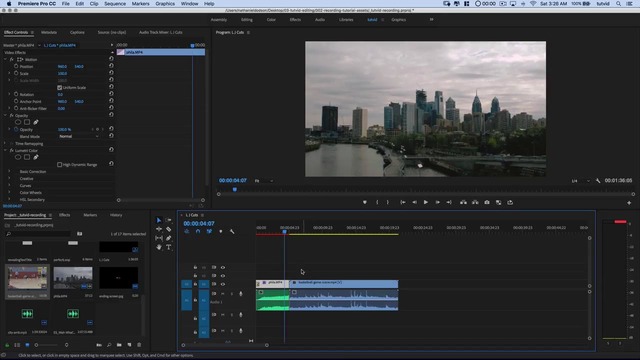This screenshot has width=640, height=360.
Task: Select the Hand tool
Action: [x=159, y=247]
